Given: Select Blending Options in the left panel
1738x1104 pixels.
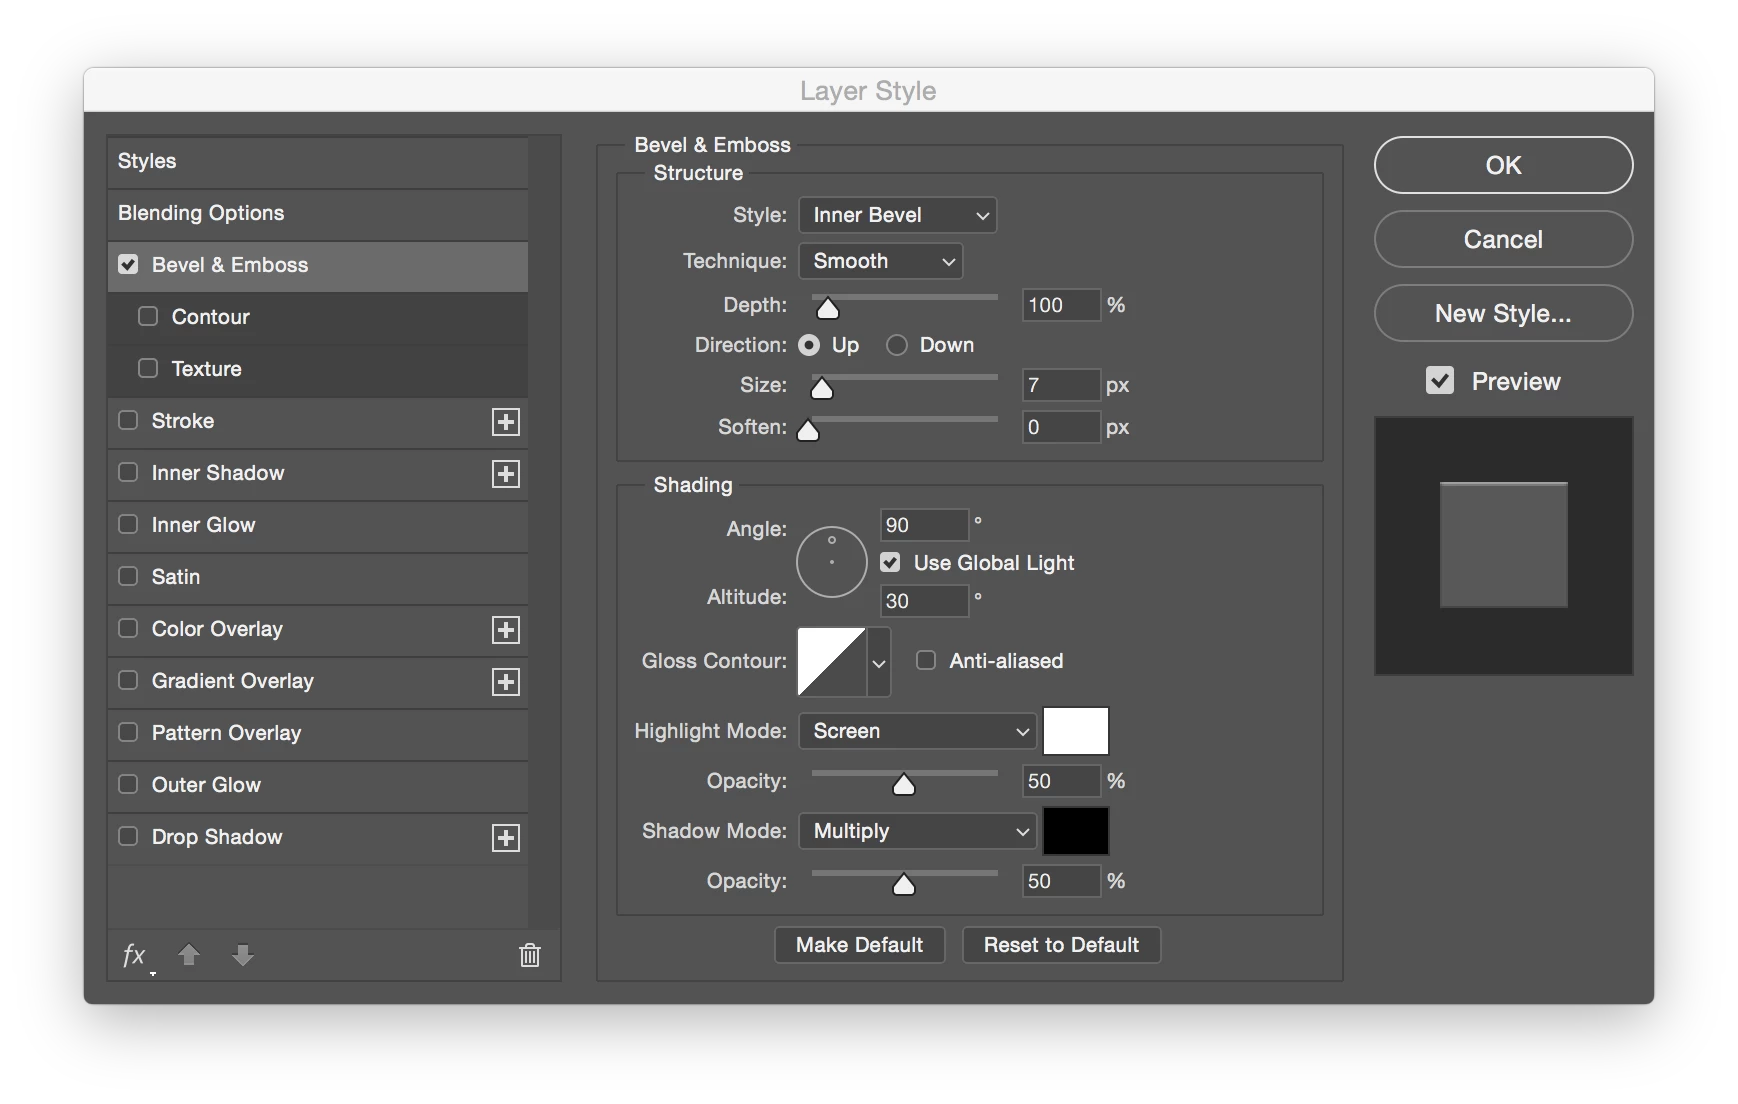Looking at the screenshot, I should coord(318,213).
